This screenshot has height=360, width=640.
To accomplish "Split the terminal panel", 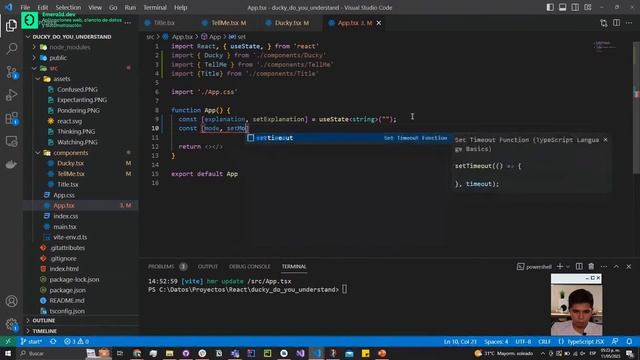I will [579, 267].
